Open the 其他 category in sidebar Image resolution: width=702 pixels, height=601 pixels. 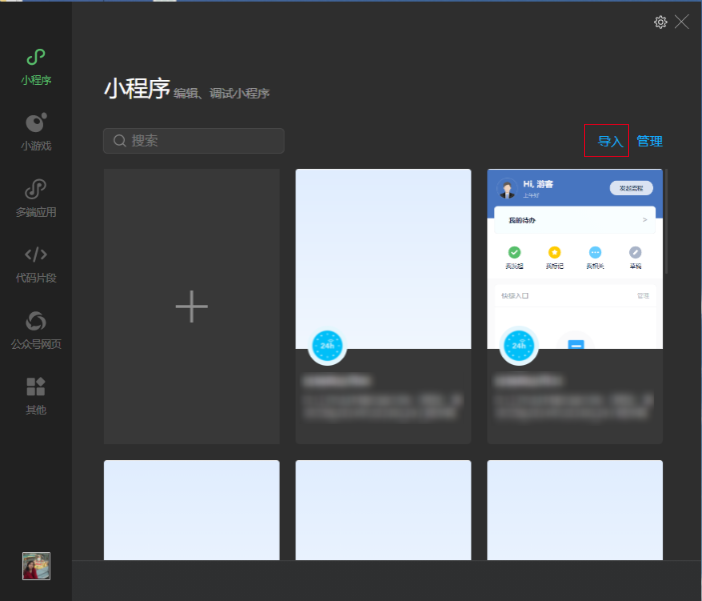pos(36,396)
